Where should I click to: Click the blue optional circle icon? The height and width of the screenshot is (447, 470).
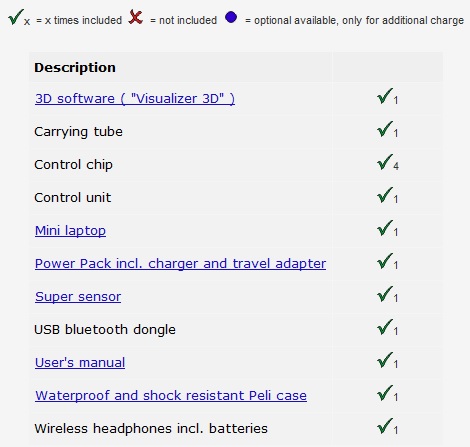click(x=231, y=17)
